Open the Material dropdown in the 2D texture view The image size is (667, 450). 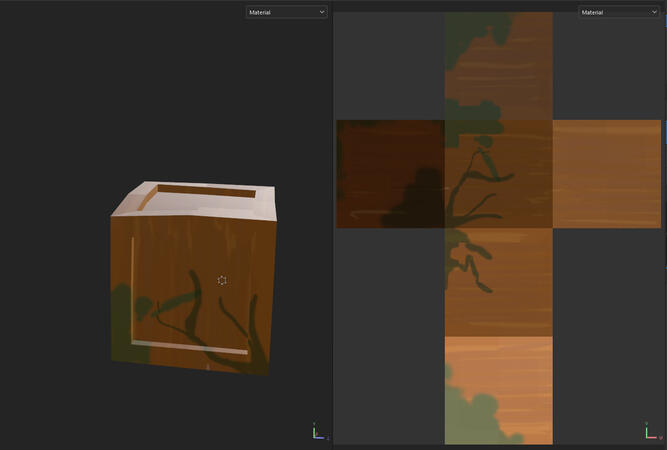point(619,12)
